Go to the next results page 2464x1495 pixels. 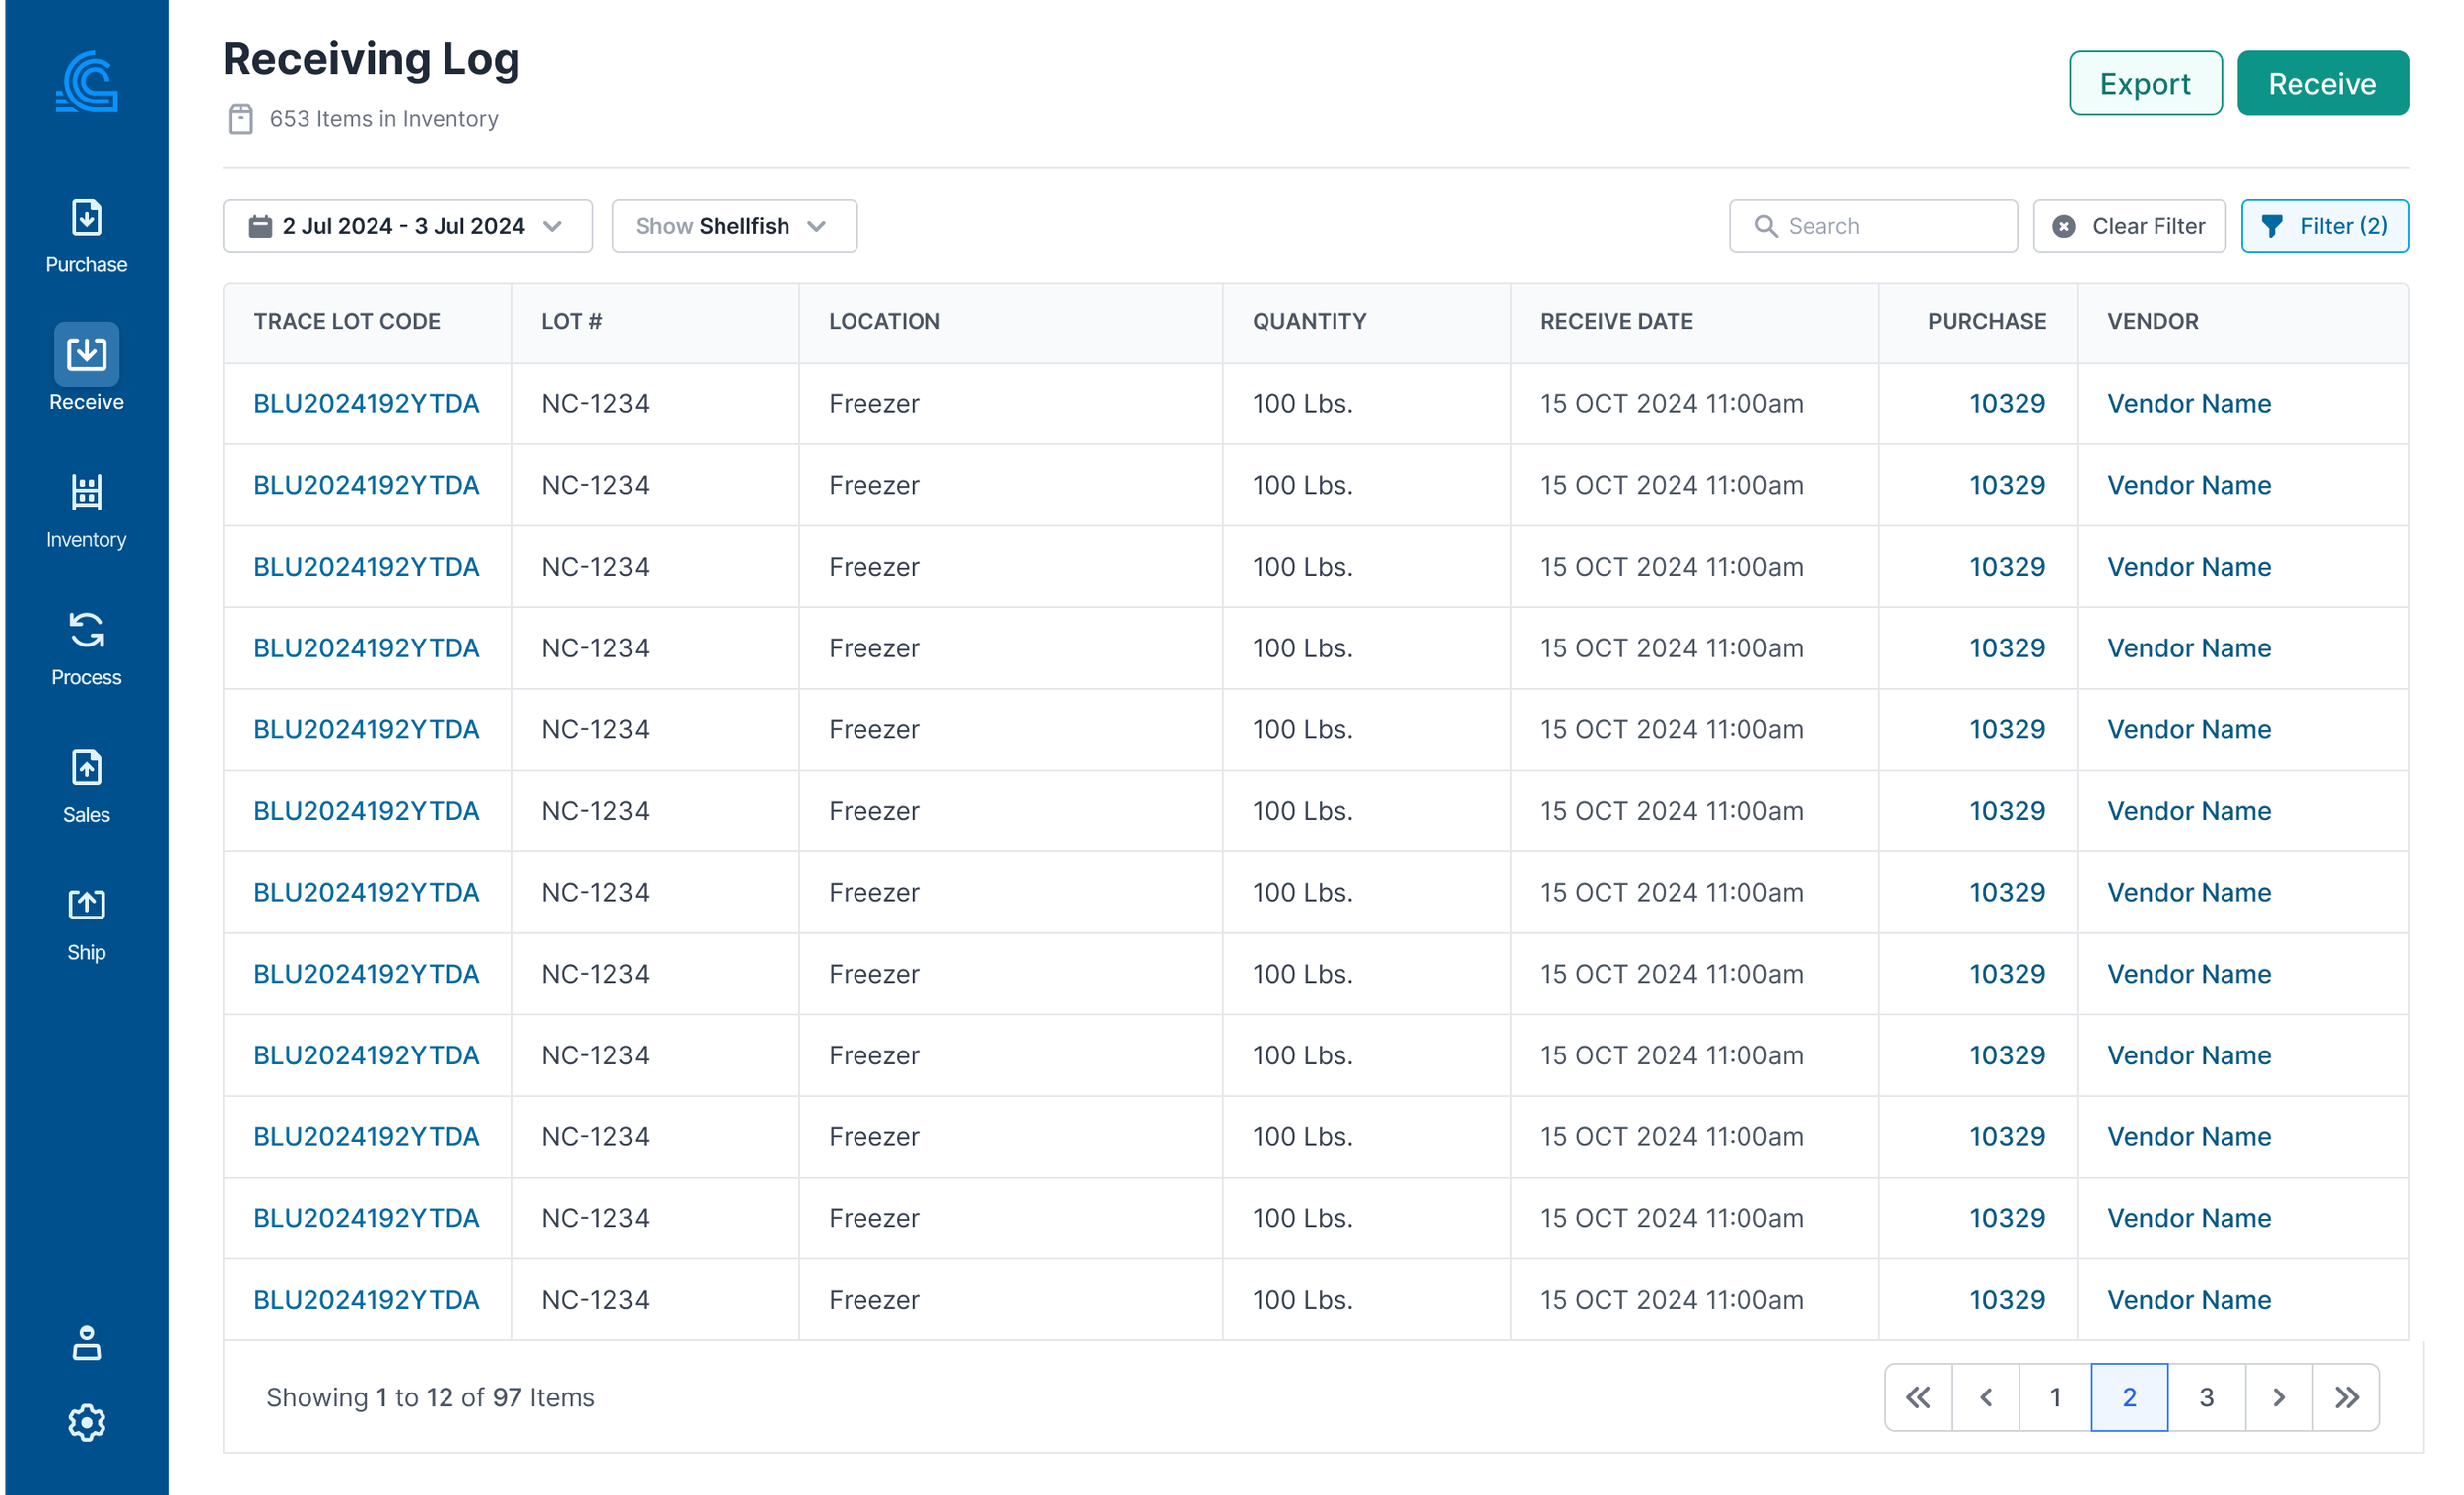2279,1397
